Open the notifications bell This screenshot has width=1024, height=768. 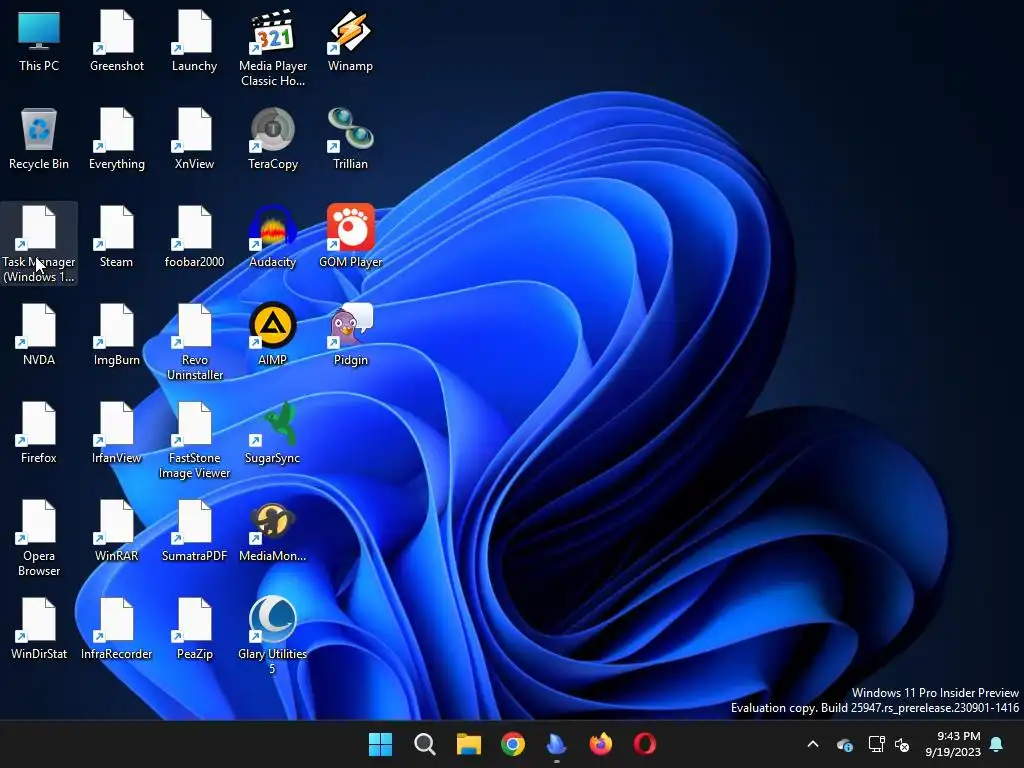pos(997,744)
